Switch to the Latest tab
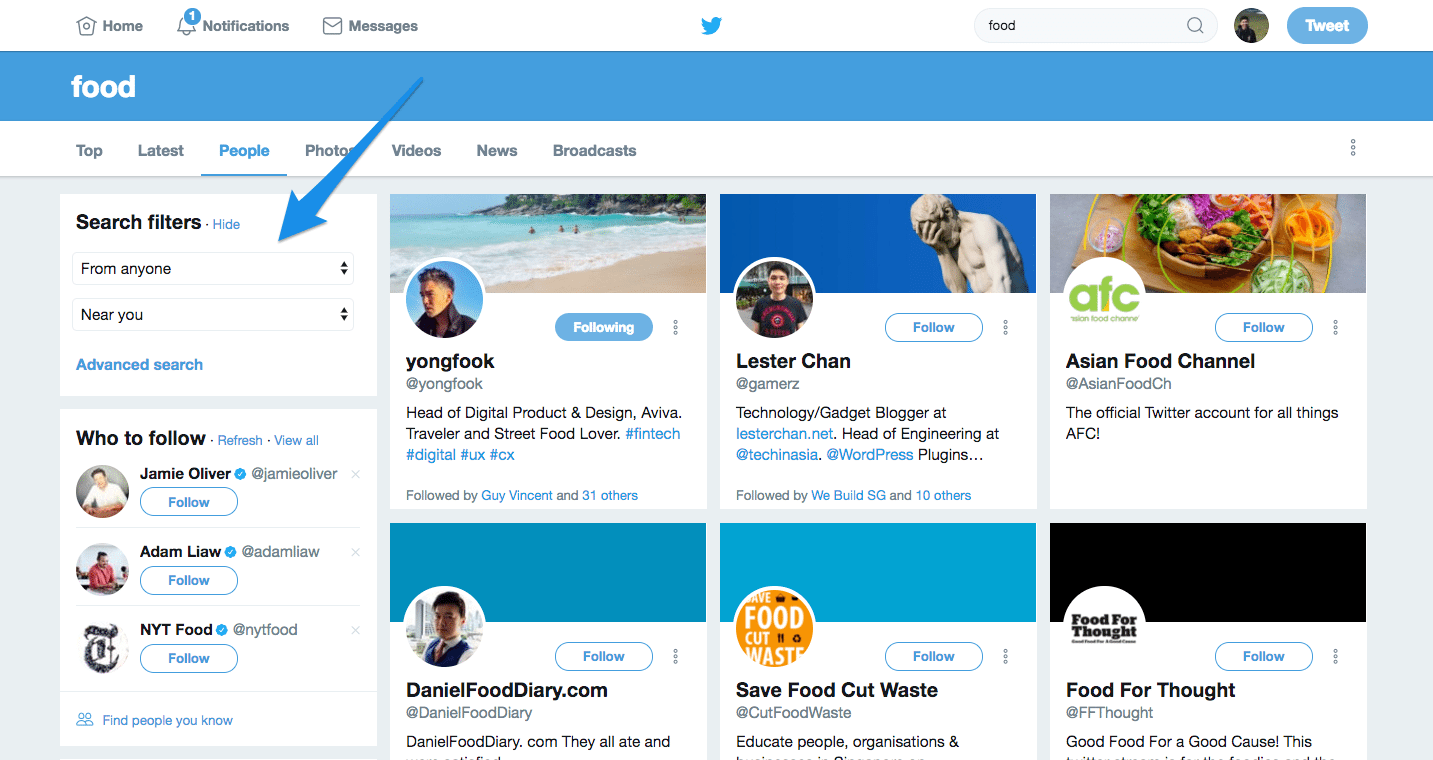The image size is (1433, 760). (161, 150)
